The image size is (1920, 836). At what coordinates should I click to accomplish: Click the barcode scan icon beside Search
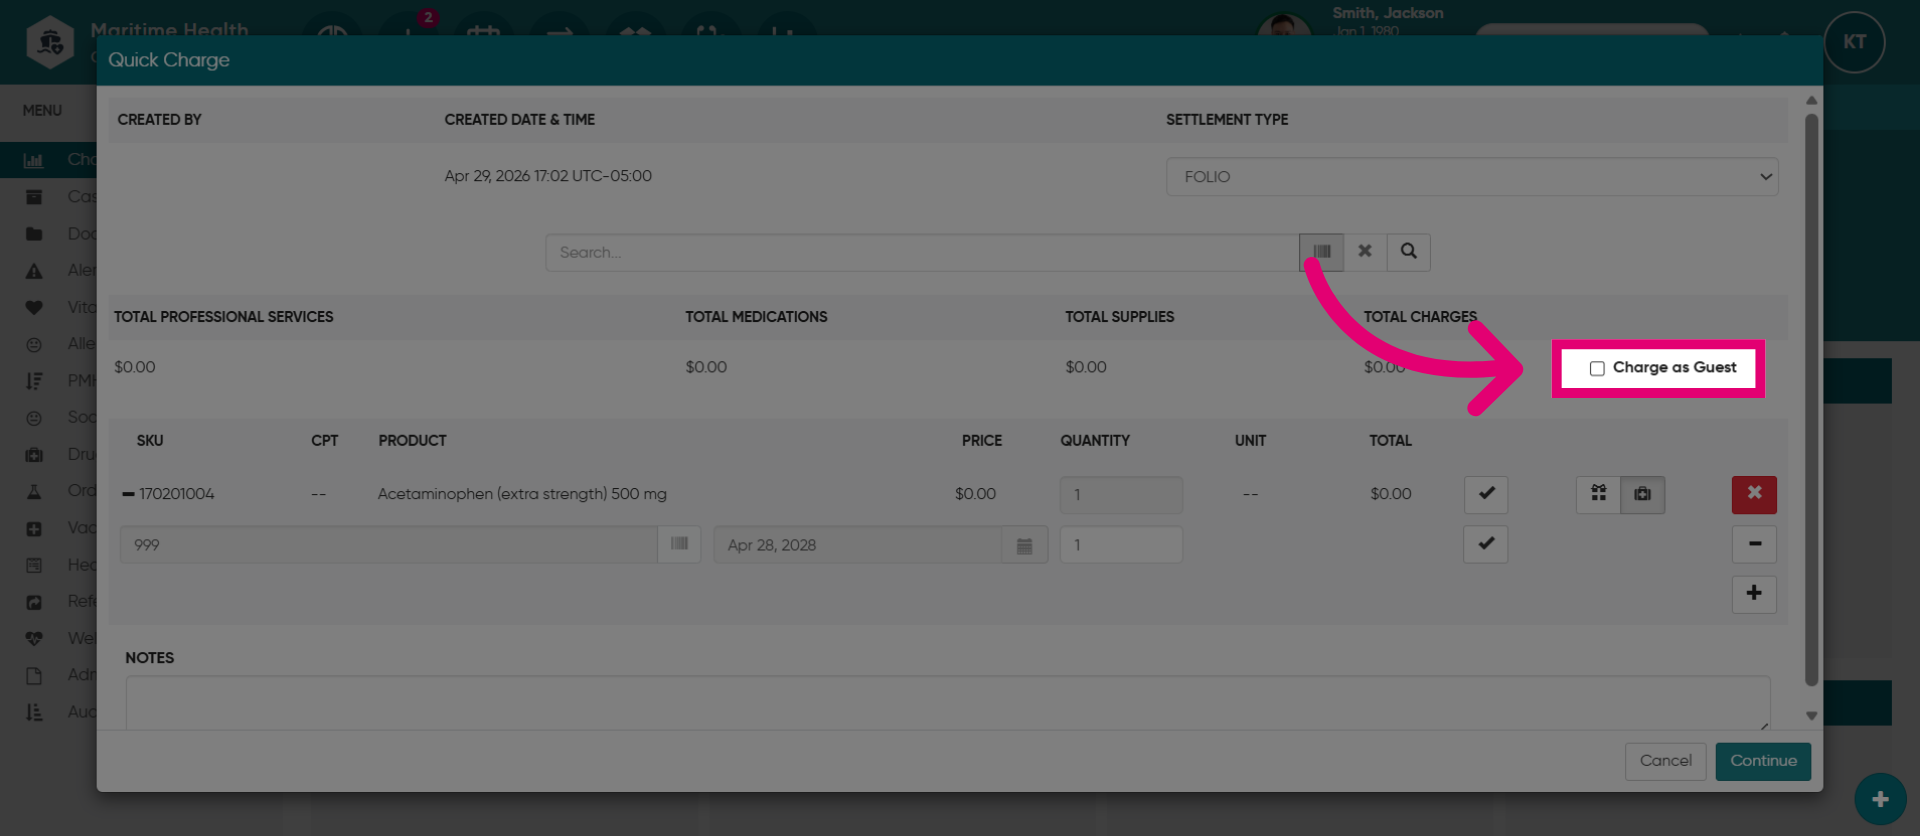[1321, 252]
